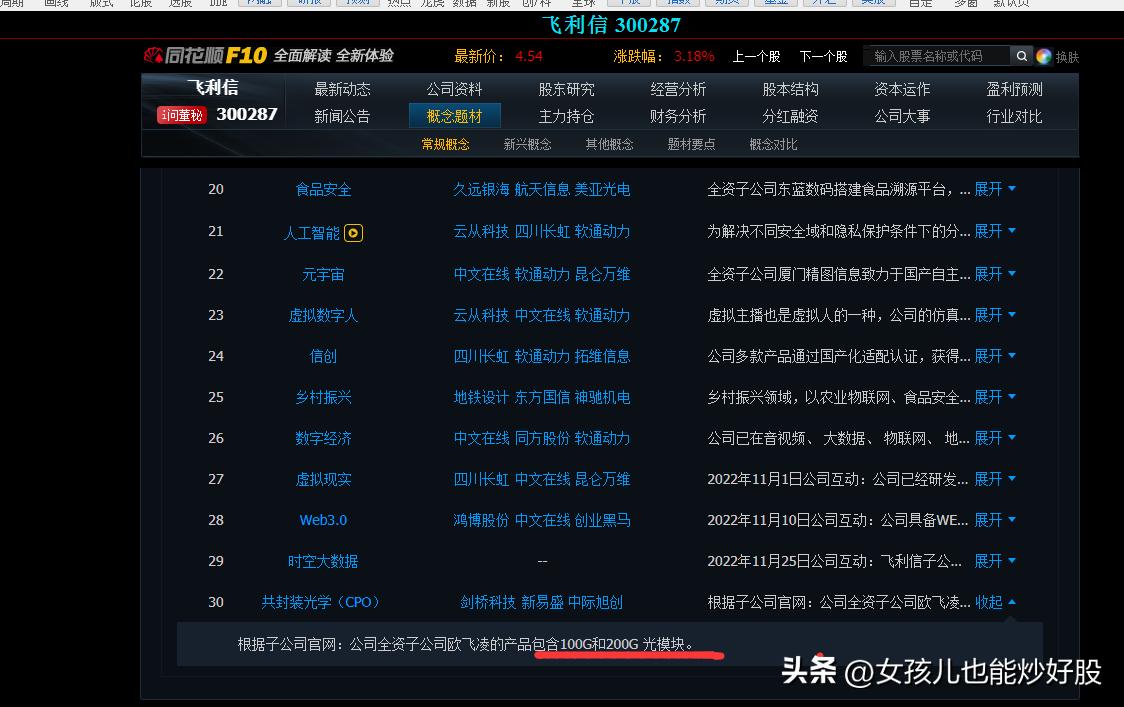The image size is (1124, 707).
Task: Open the 信创 concept link
Action: tap(323, 356)
